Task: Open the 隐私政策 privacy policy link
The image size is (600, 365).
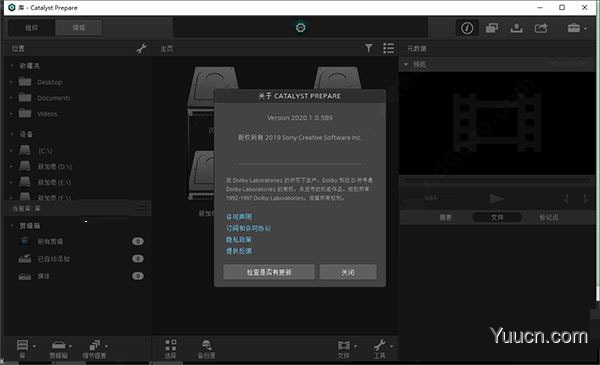Action: [x=239, y=240]
